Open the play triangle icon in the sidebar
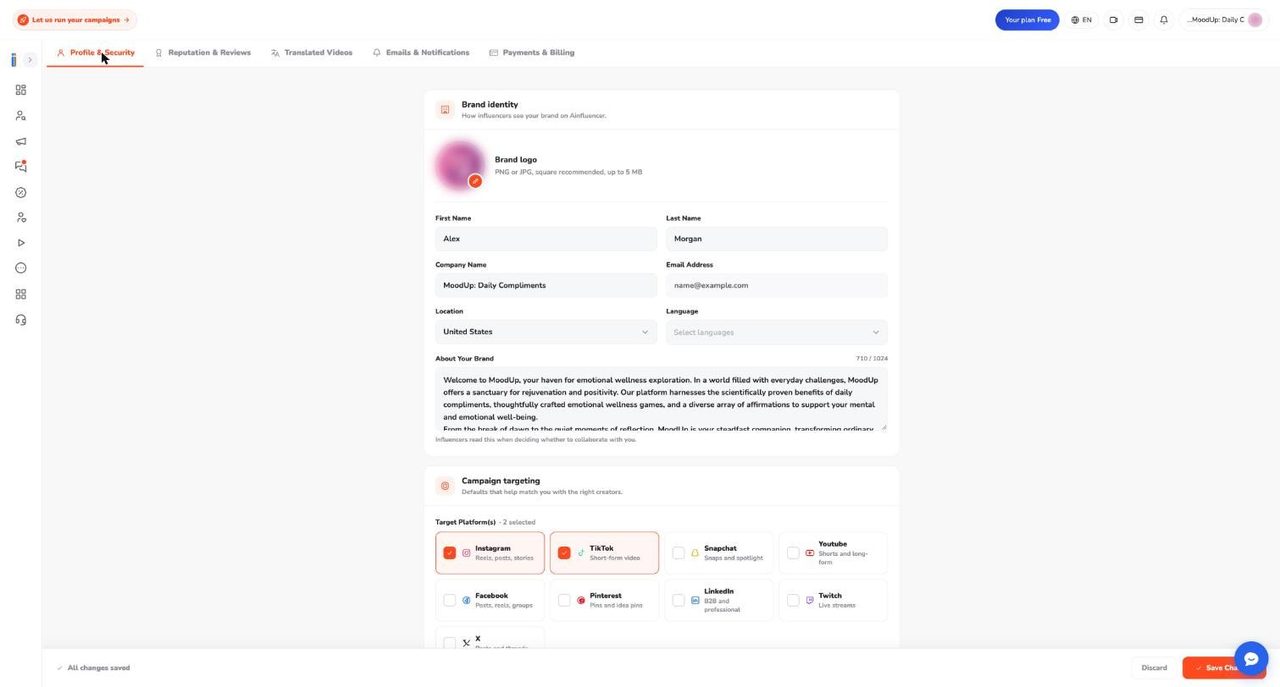 (x=21, y=243)
